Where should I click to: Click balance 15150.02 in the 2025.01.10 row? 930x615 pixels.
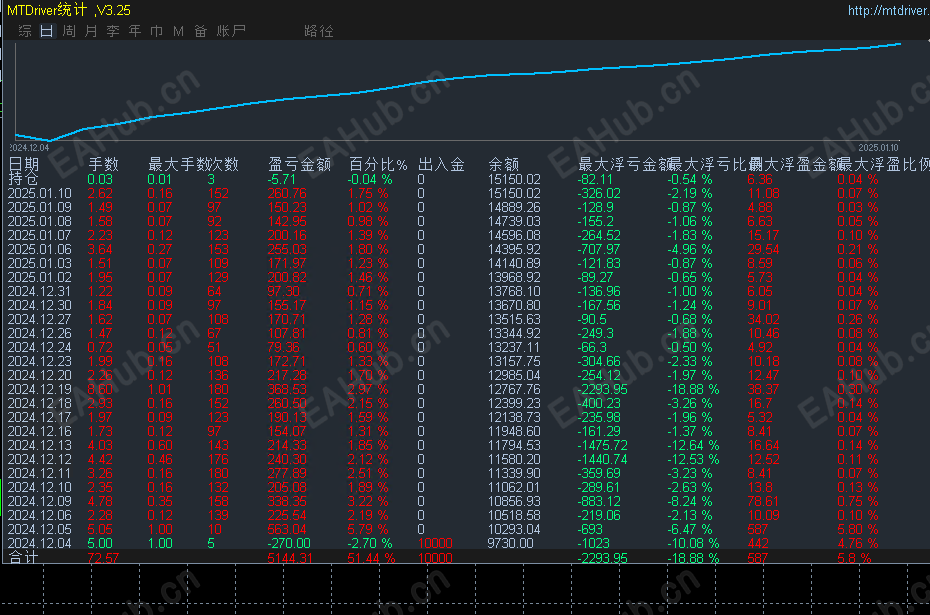514,193
